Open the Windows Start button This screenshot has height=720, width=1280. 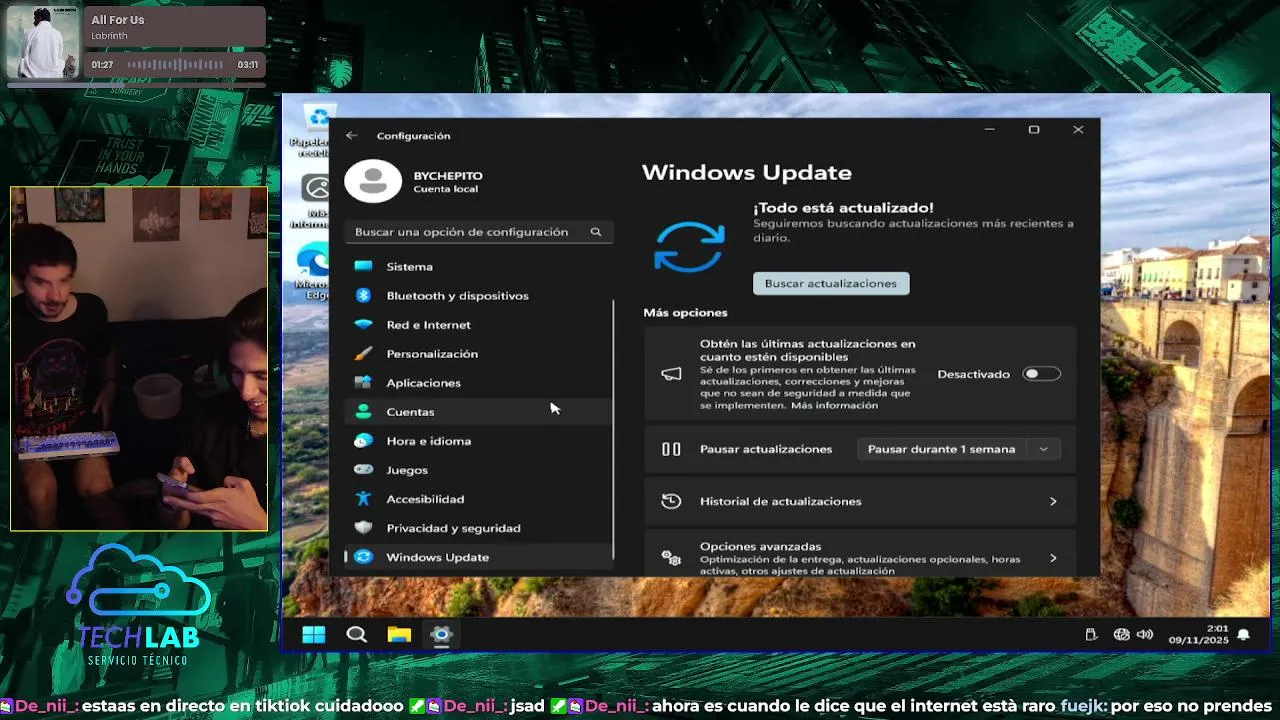[x=314, y=634]
